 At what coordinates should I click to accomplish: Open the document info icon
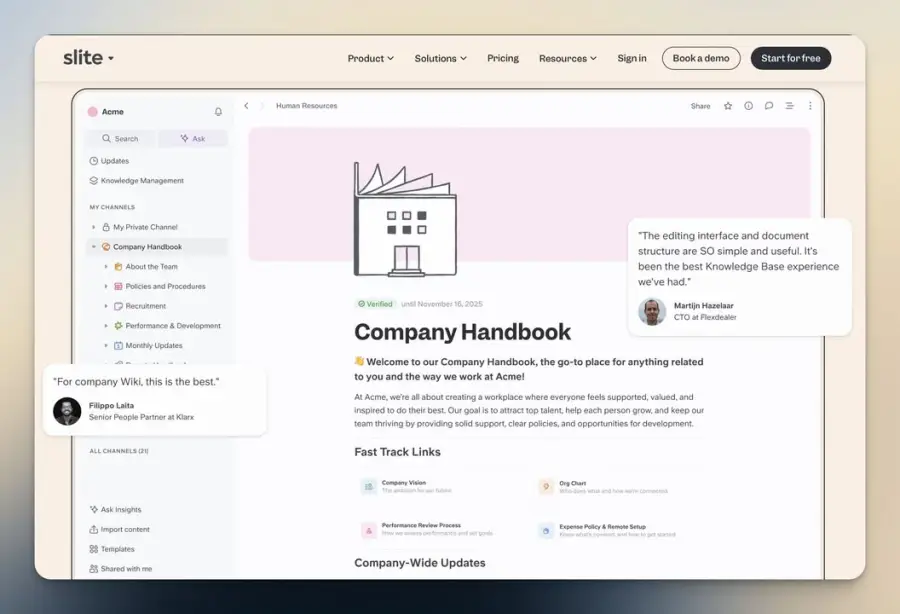tap(748, 106)
